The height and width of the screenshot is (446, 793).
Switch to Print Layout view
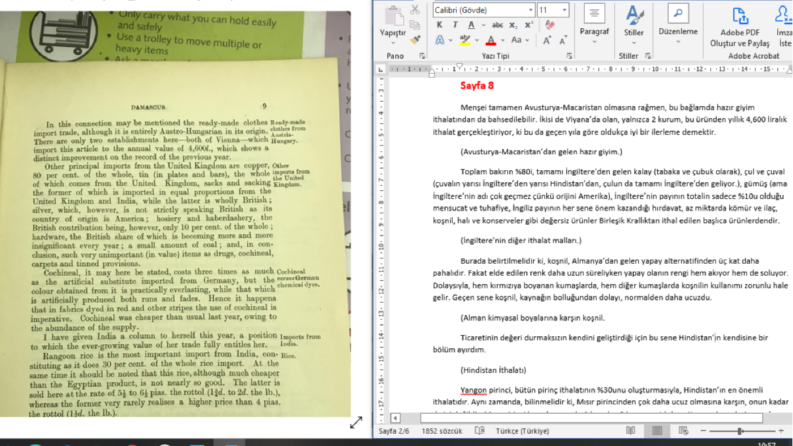pos(657,431)
